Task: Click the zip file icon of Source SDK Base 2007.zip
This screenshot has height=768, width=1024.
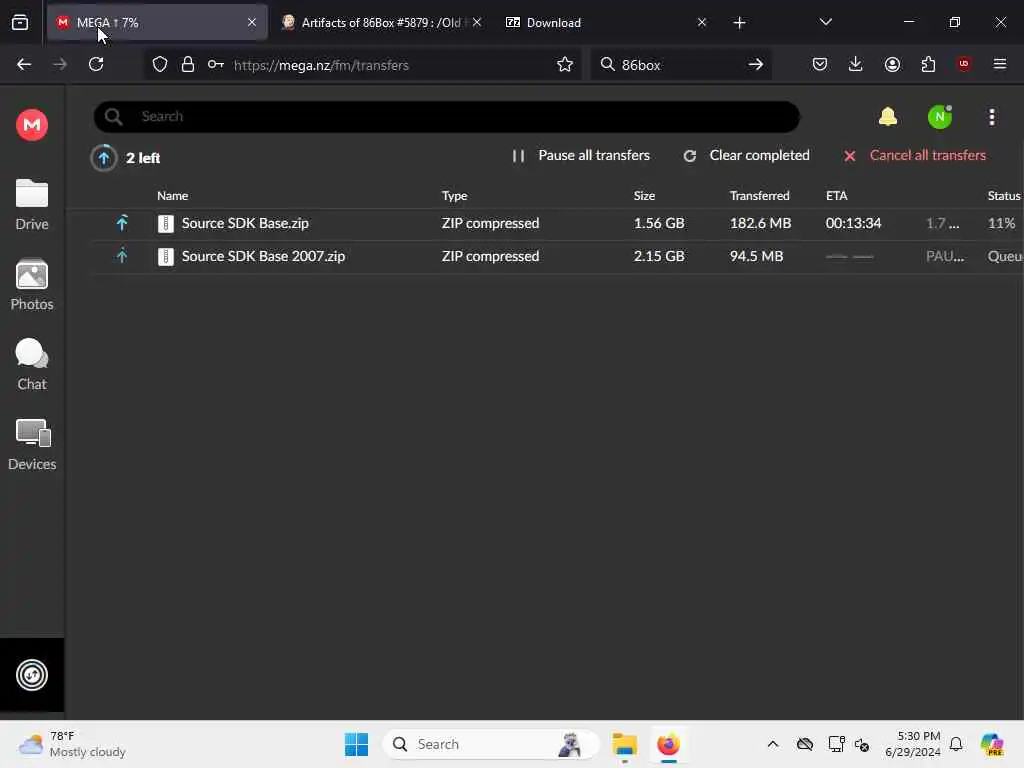Action: pyautogui.click(x=165, y=257)
